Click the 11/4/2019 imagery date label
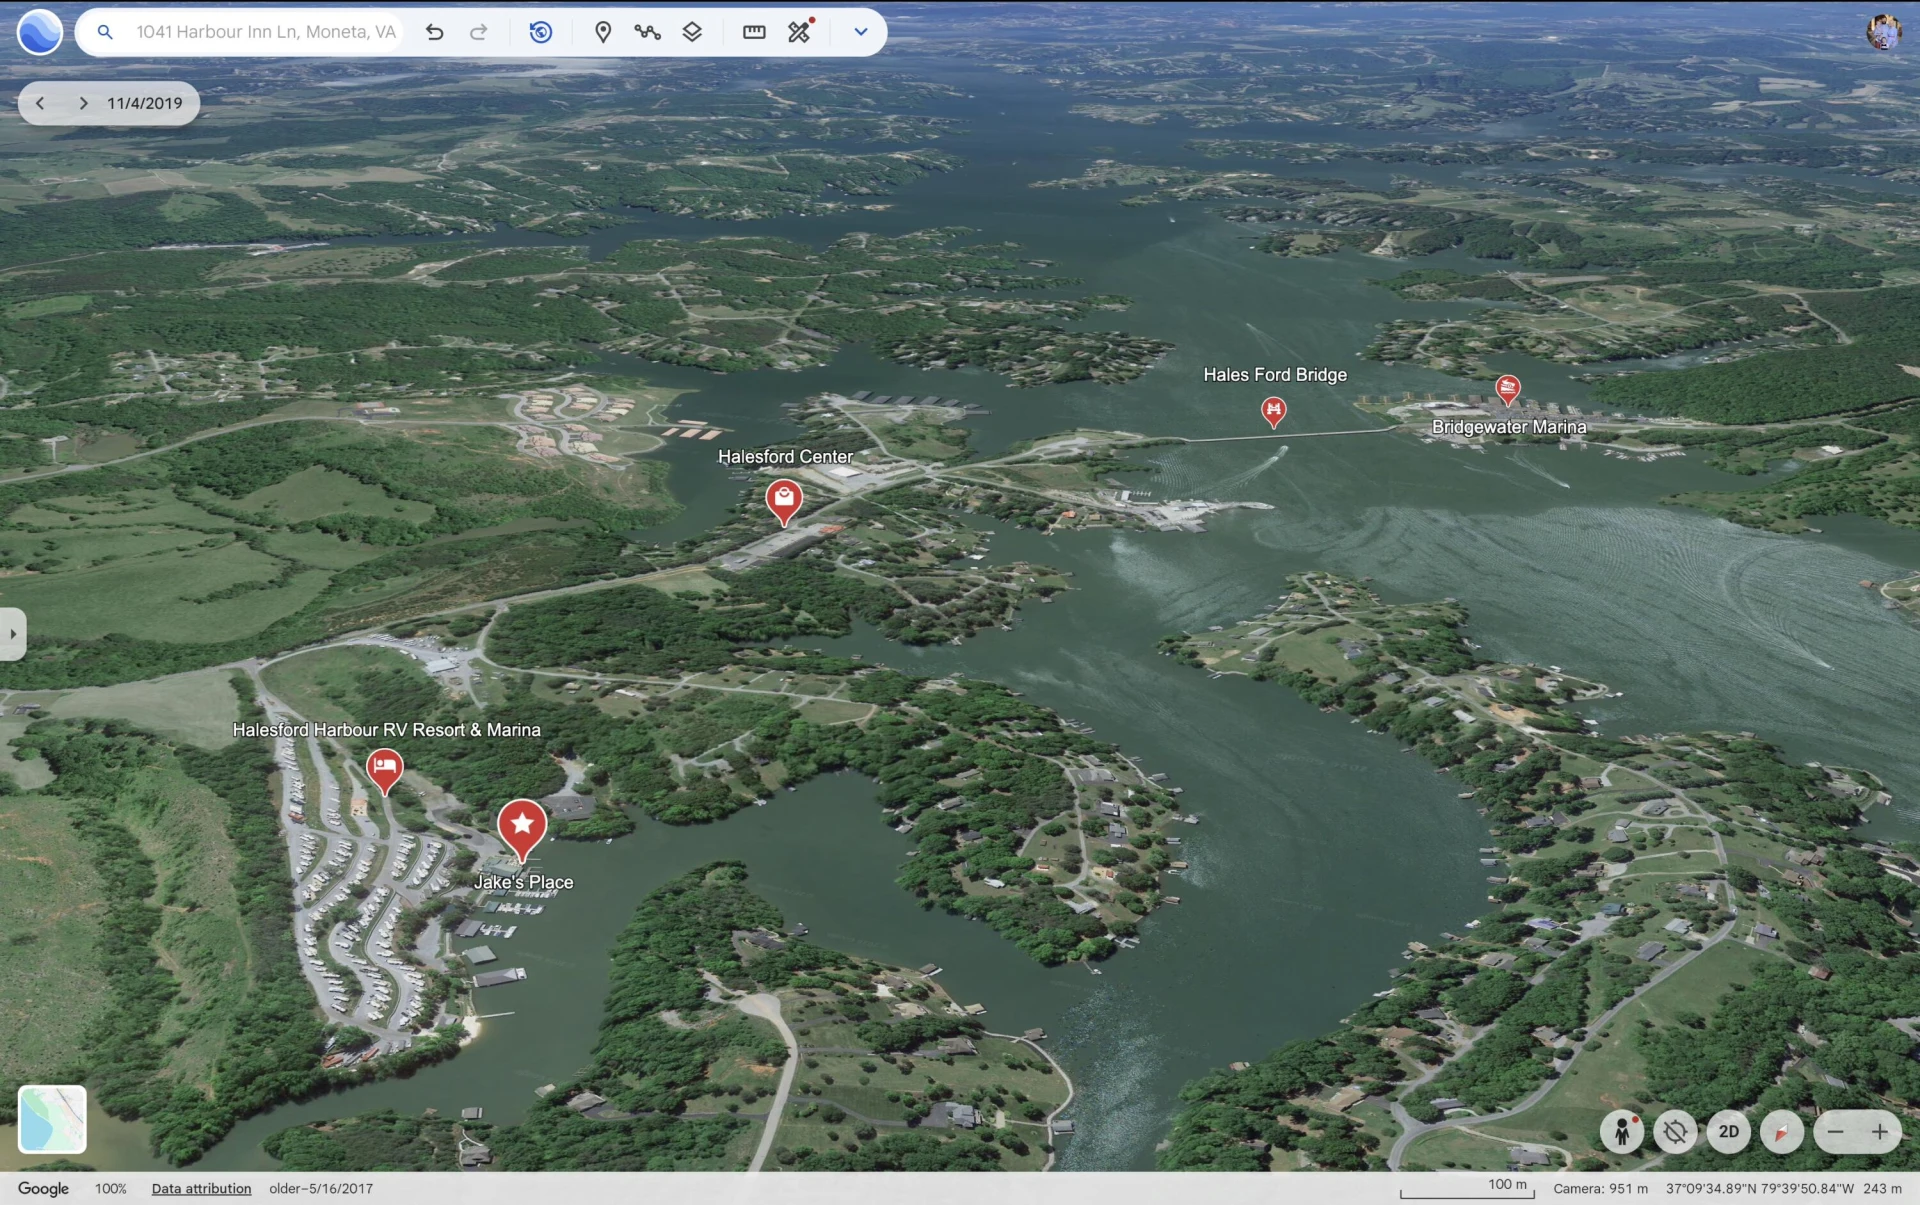 [145, 103]
